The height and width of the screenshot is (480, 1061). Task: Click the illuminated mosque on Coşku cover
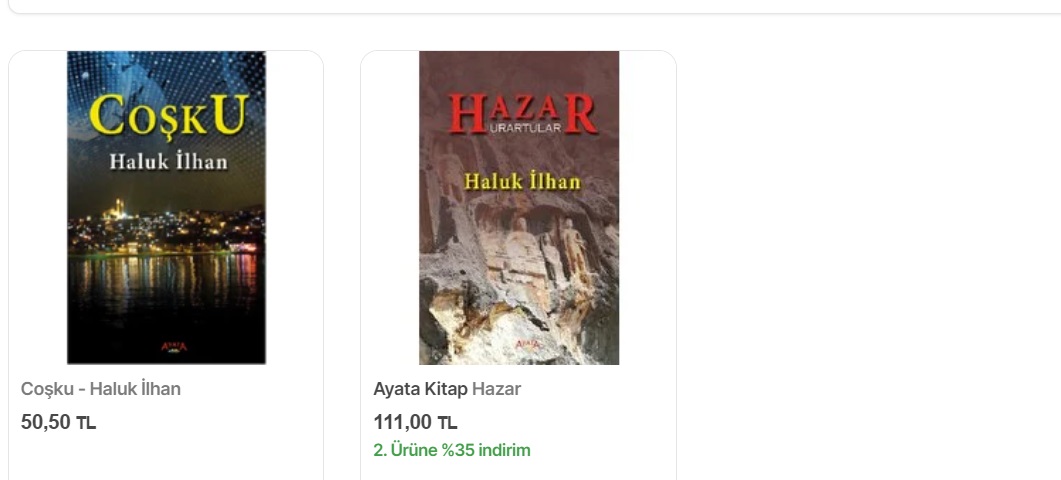(x=119, y=210)
